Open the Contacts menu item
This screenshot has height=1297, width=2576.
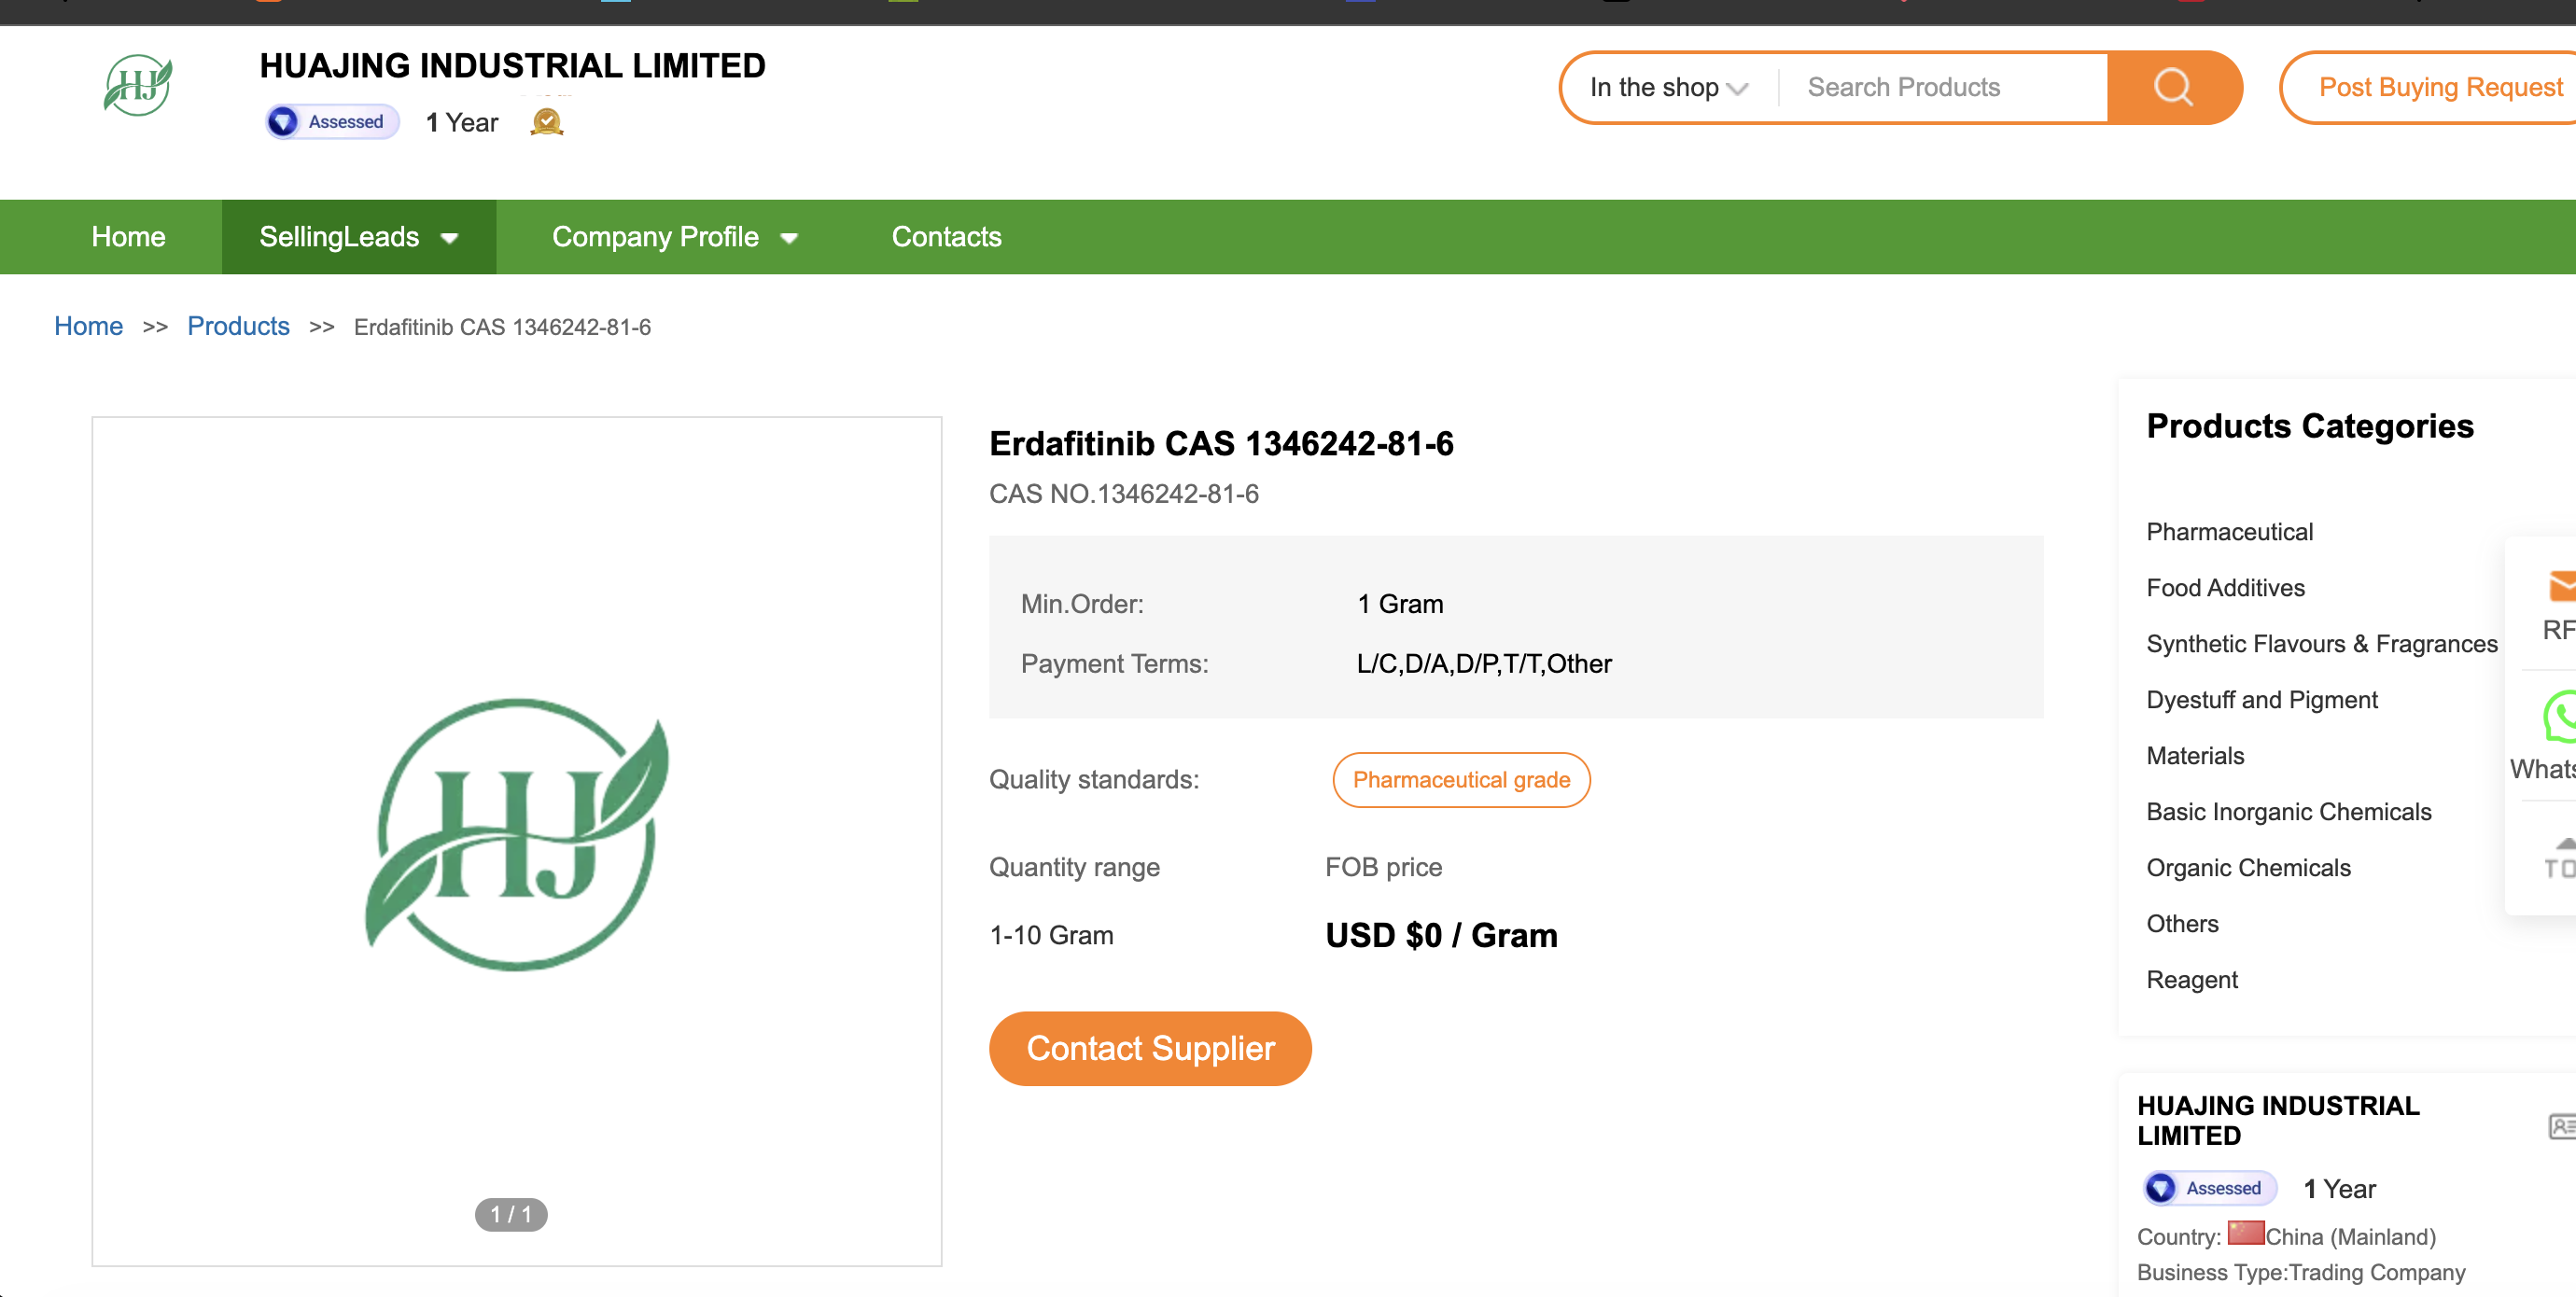coord(946,237)
